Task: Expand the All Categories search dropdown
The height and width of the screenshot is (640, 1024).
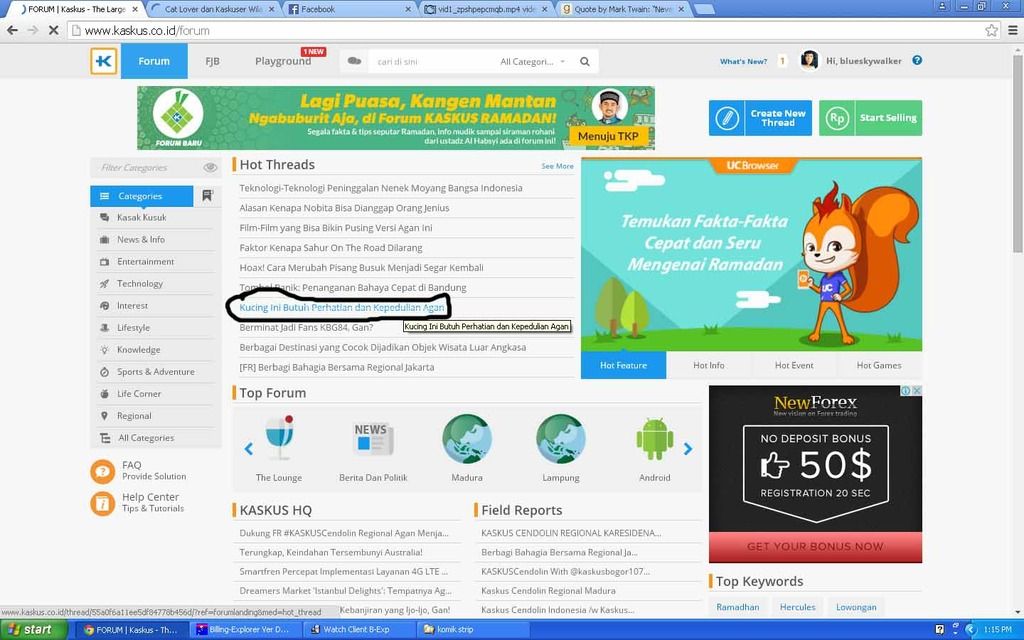Action: (532, 62)
